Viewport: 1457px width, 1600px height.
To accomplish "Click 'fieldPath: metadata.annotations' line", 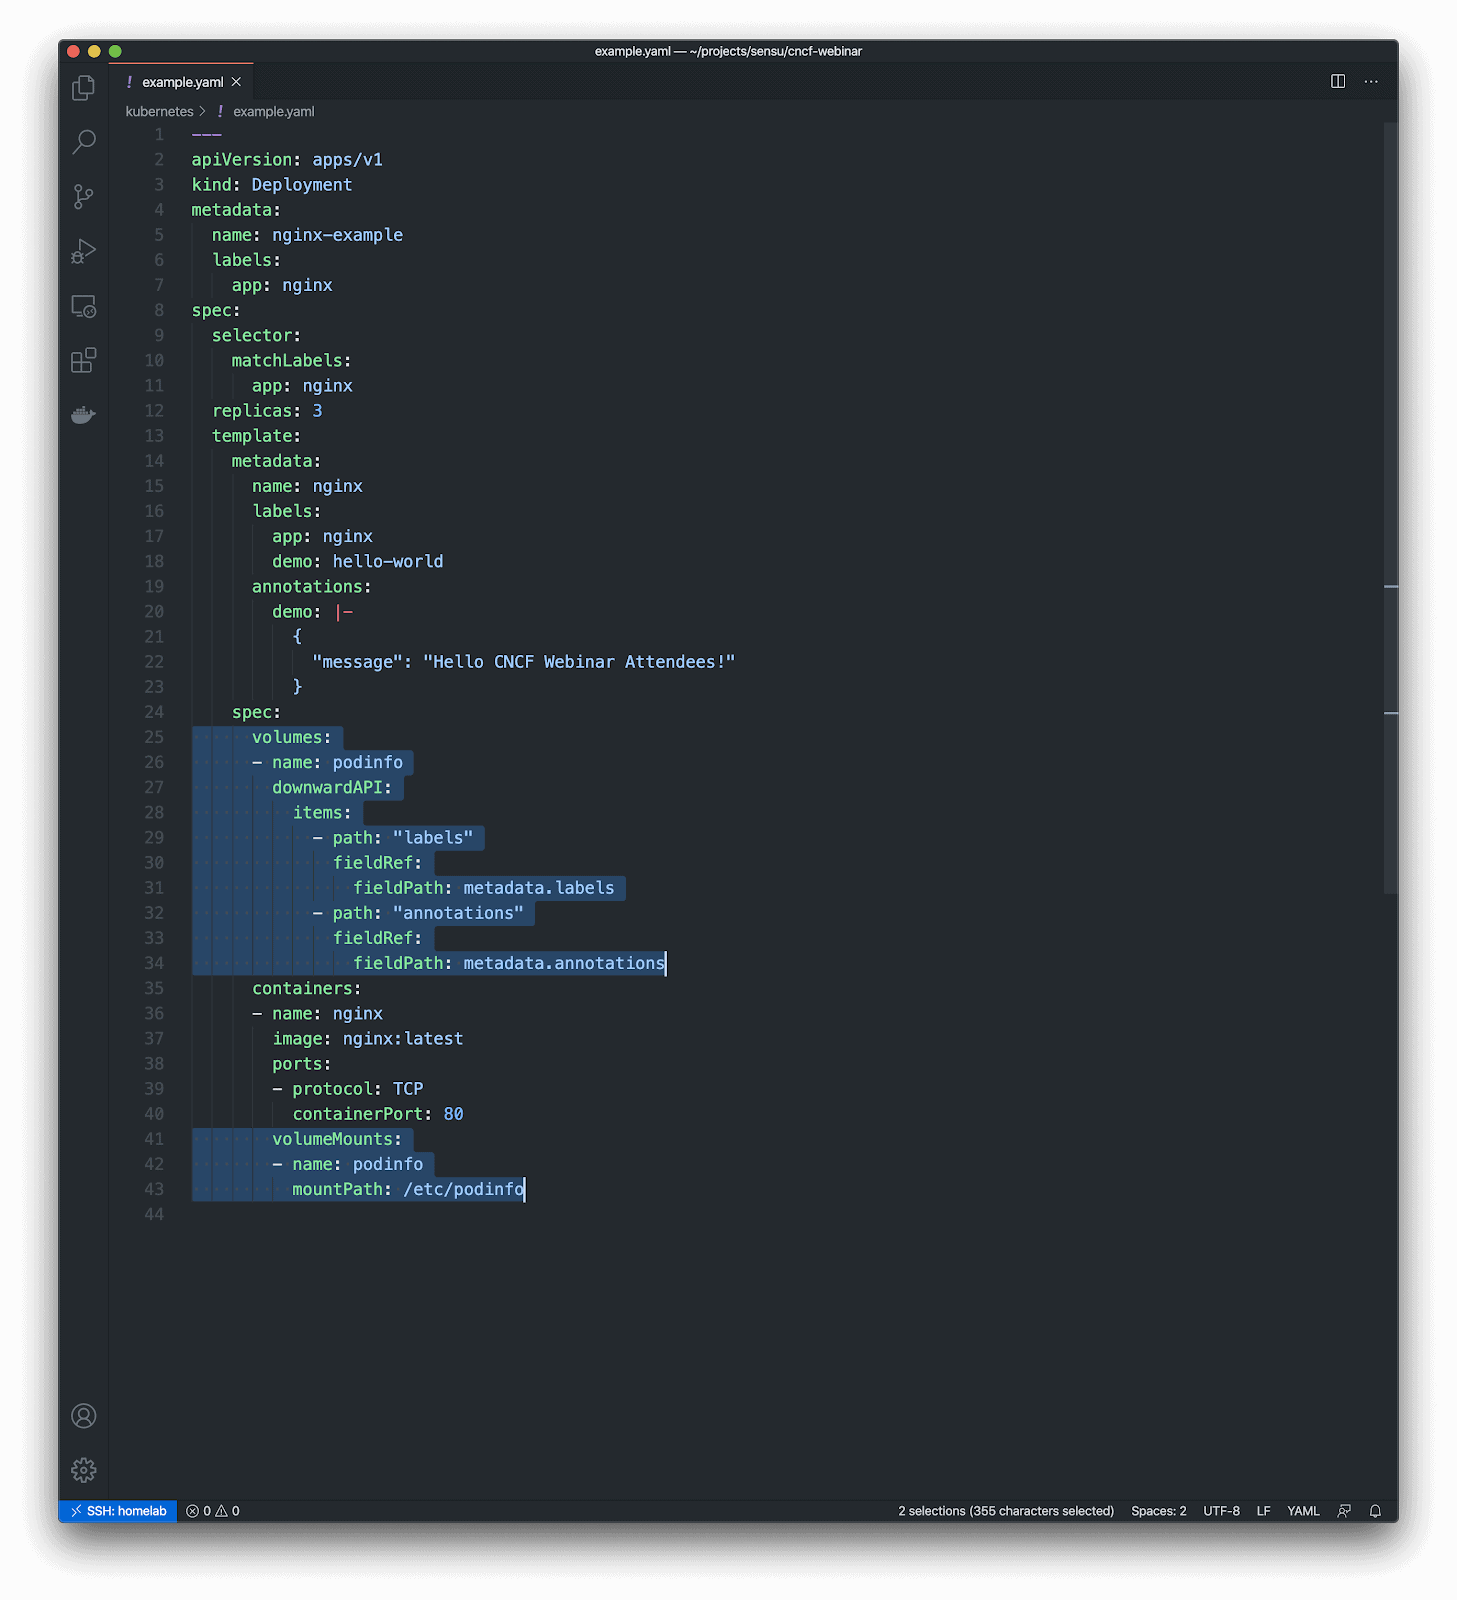I will (509, 963).
